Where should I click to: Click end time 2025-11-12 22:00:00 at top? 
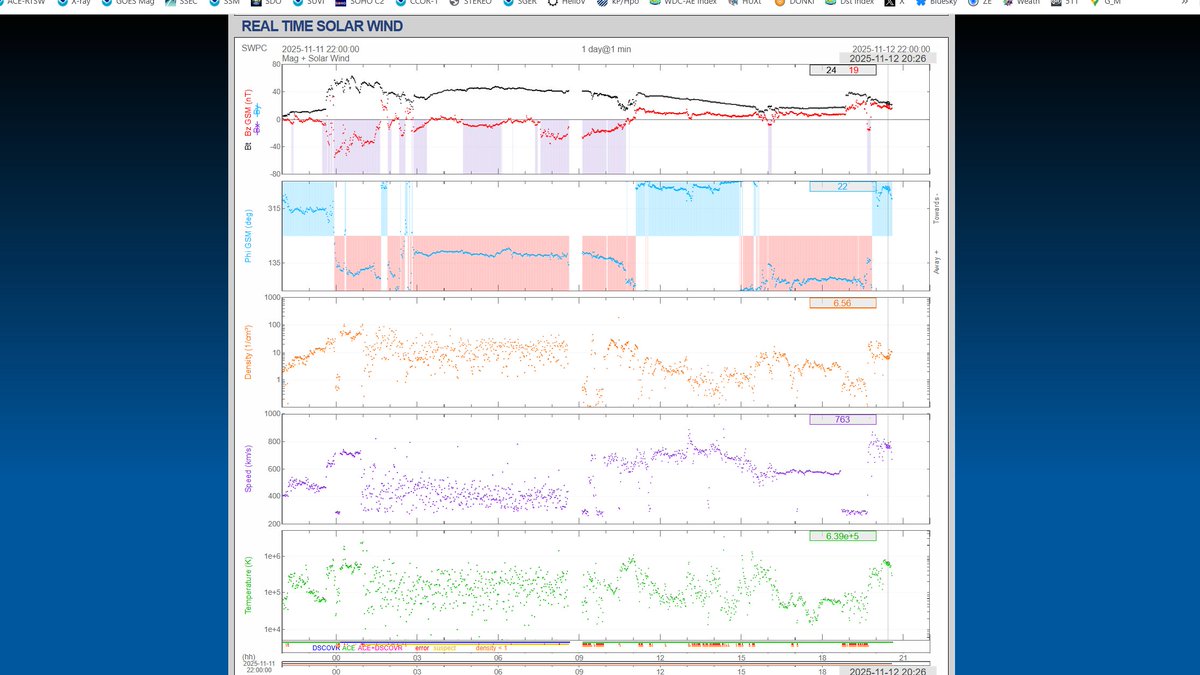coord(891,49)
